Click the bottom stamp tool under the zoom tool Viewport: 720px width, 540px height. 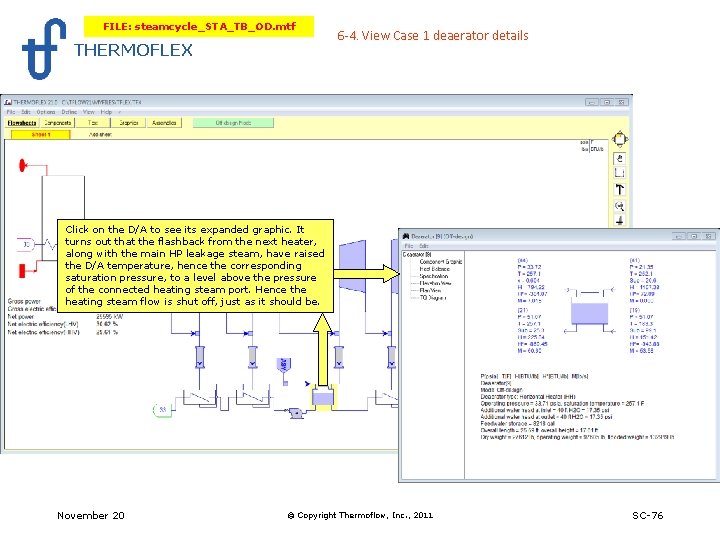(619, 221)
